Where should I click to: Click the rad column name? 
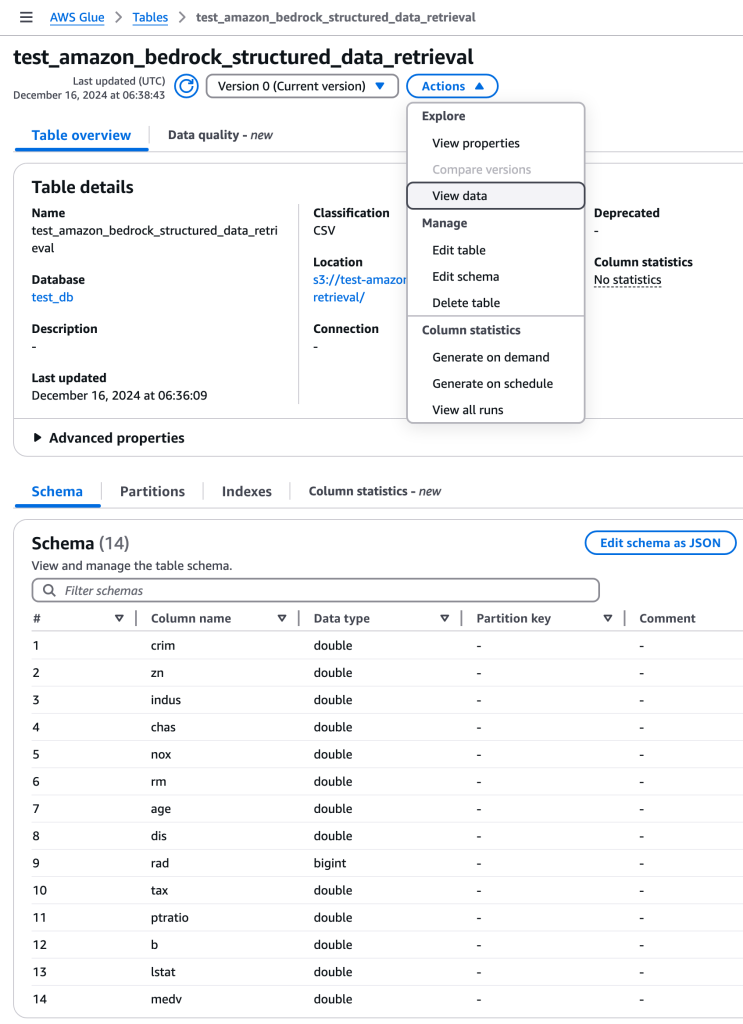(160, 863)
